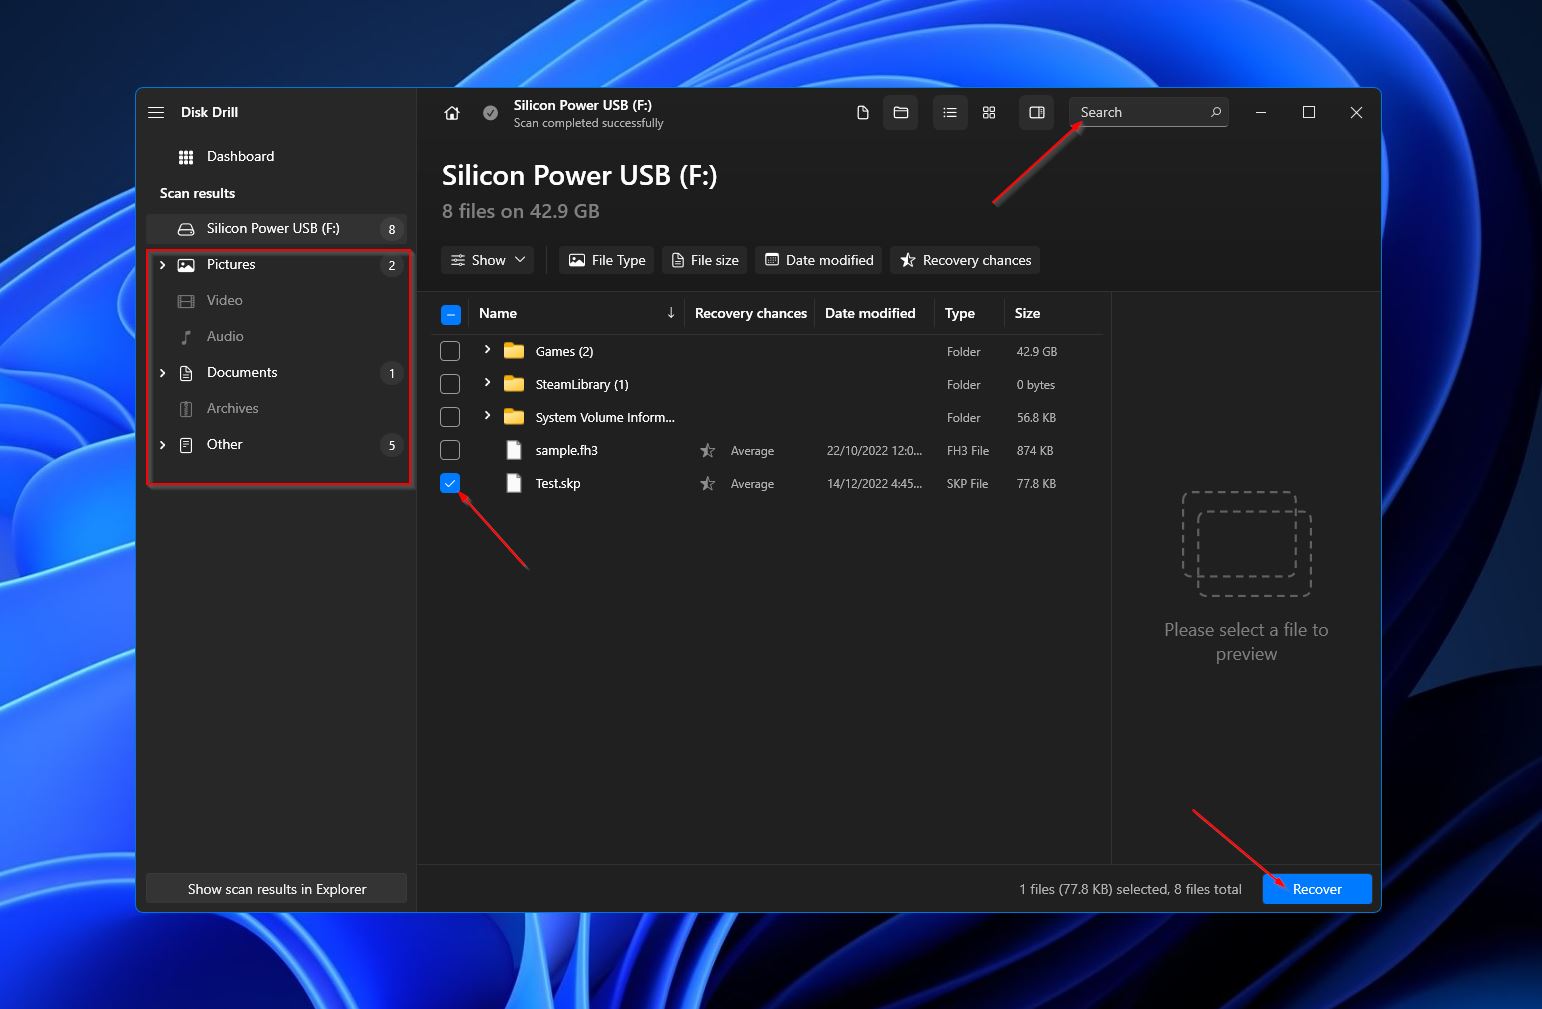Filter by Recovery chances
The width and height of the screenshot is (1542, 1009).
(x=965, y=260)
